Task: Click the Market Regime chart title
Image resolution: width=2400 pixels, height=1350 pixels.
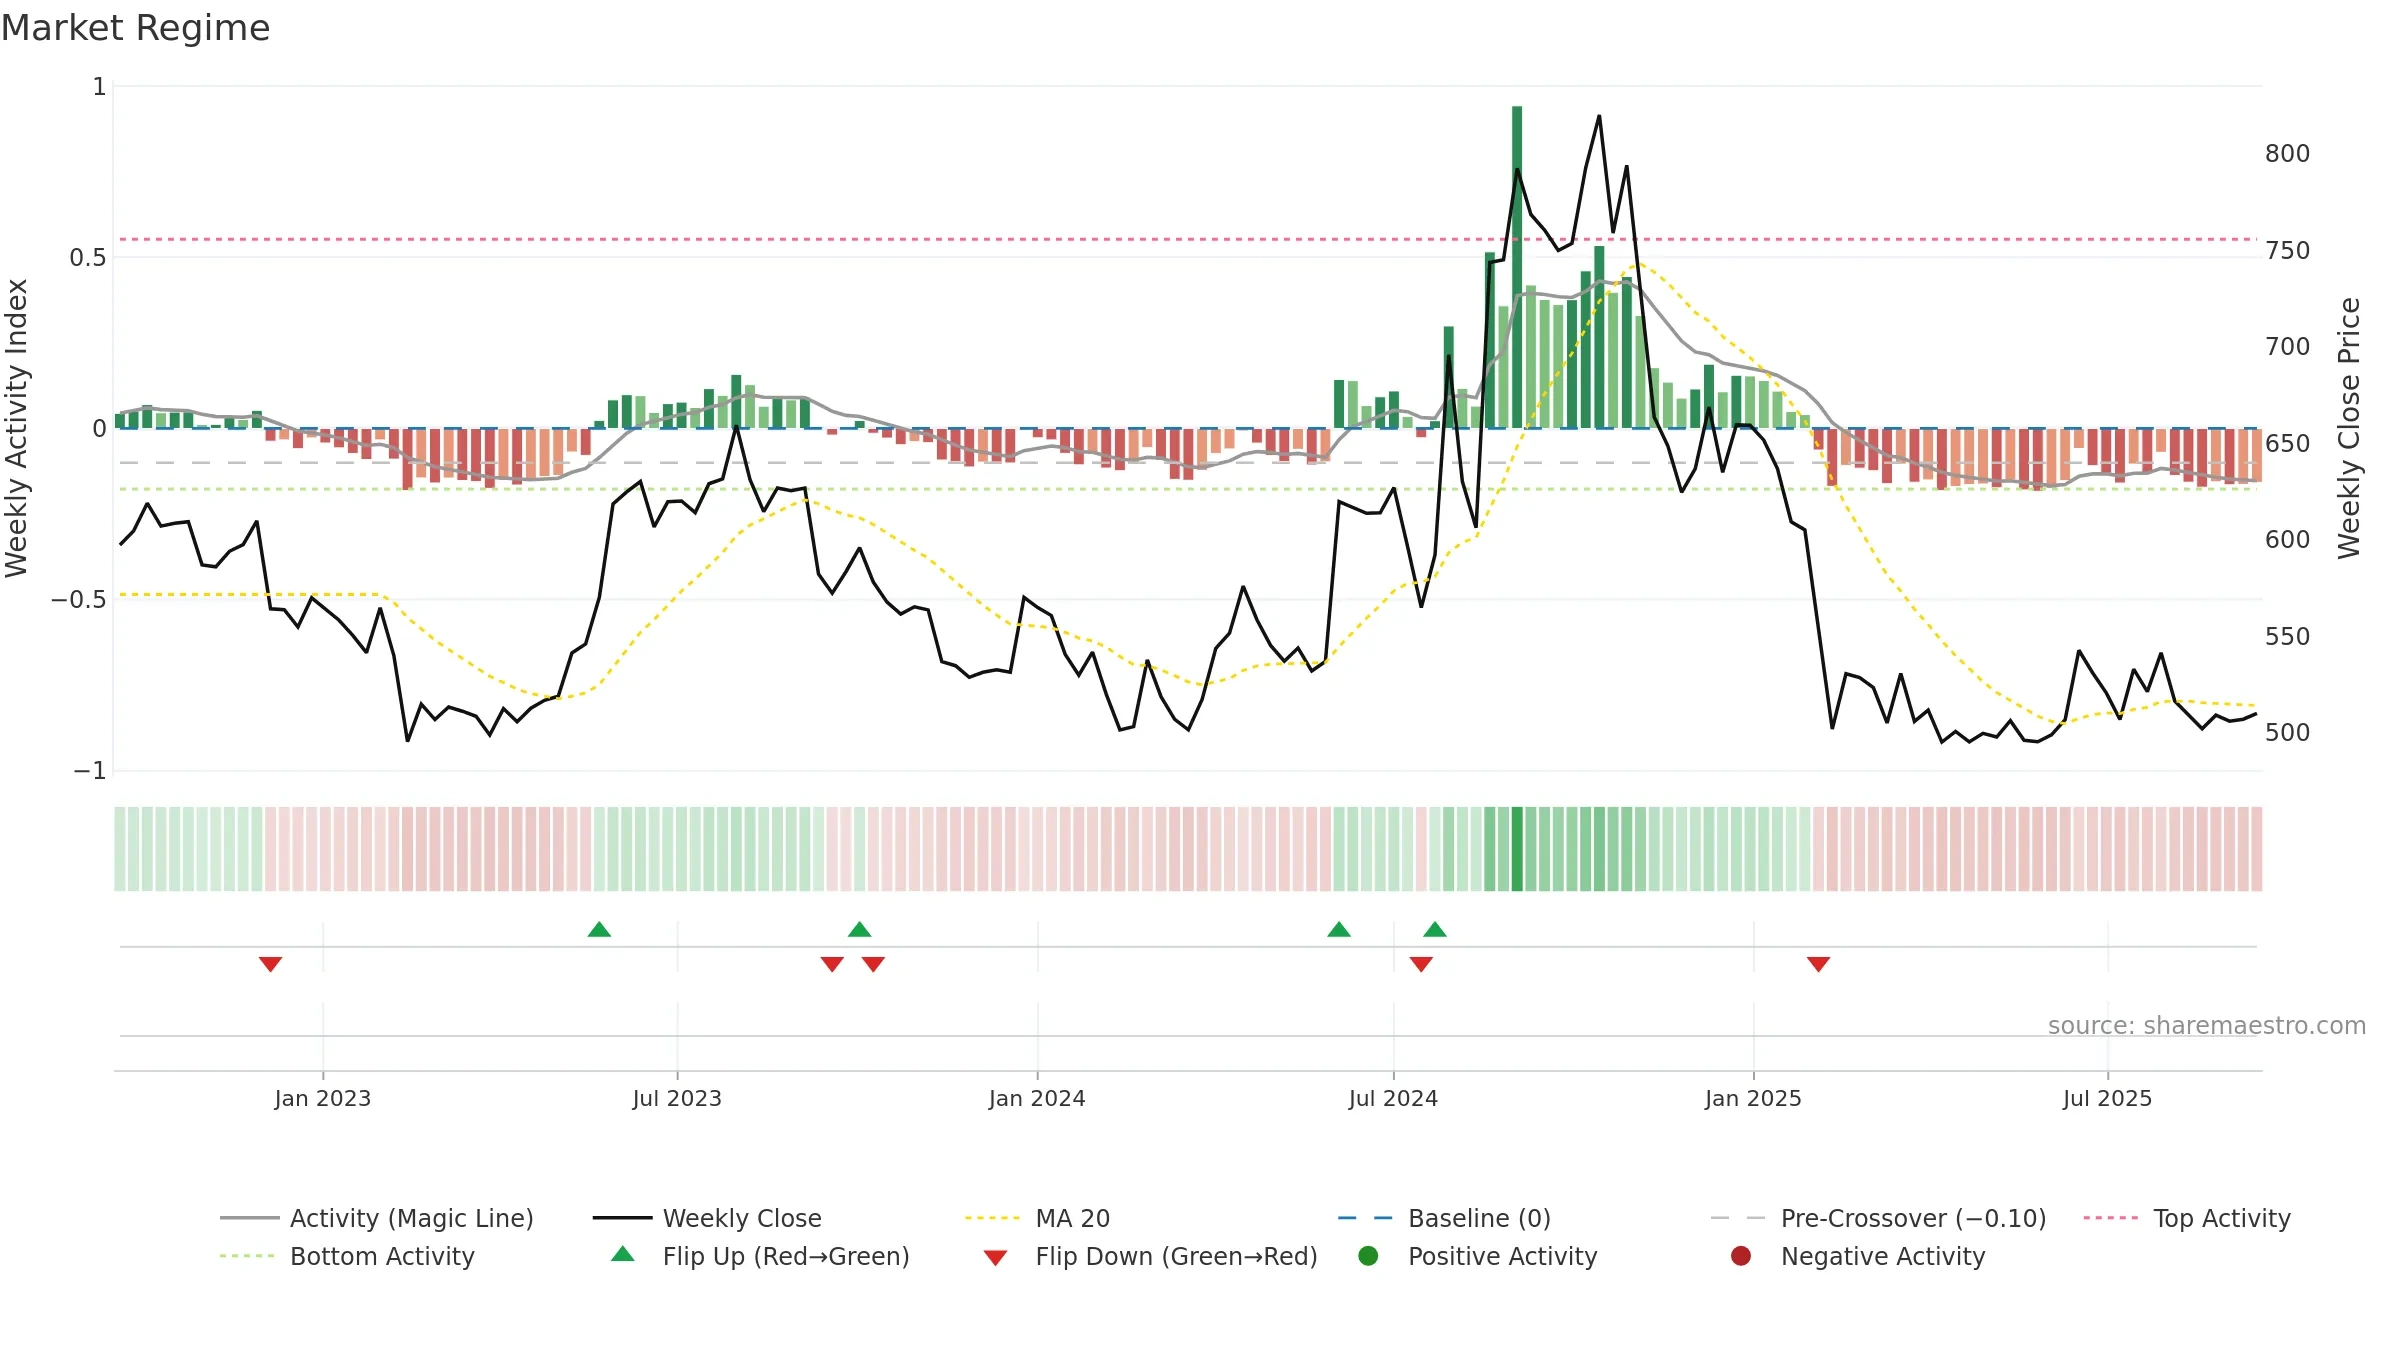Action: coord(135,28)
